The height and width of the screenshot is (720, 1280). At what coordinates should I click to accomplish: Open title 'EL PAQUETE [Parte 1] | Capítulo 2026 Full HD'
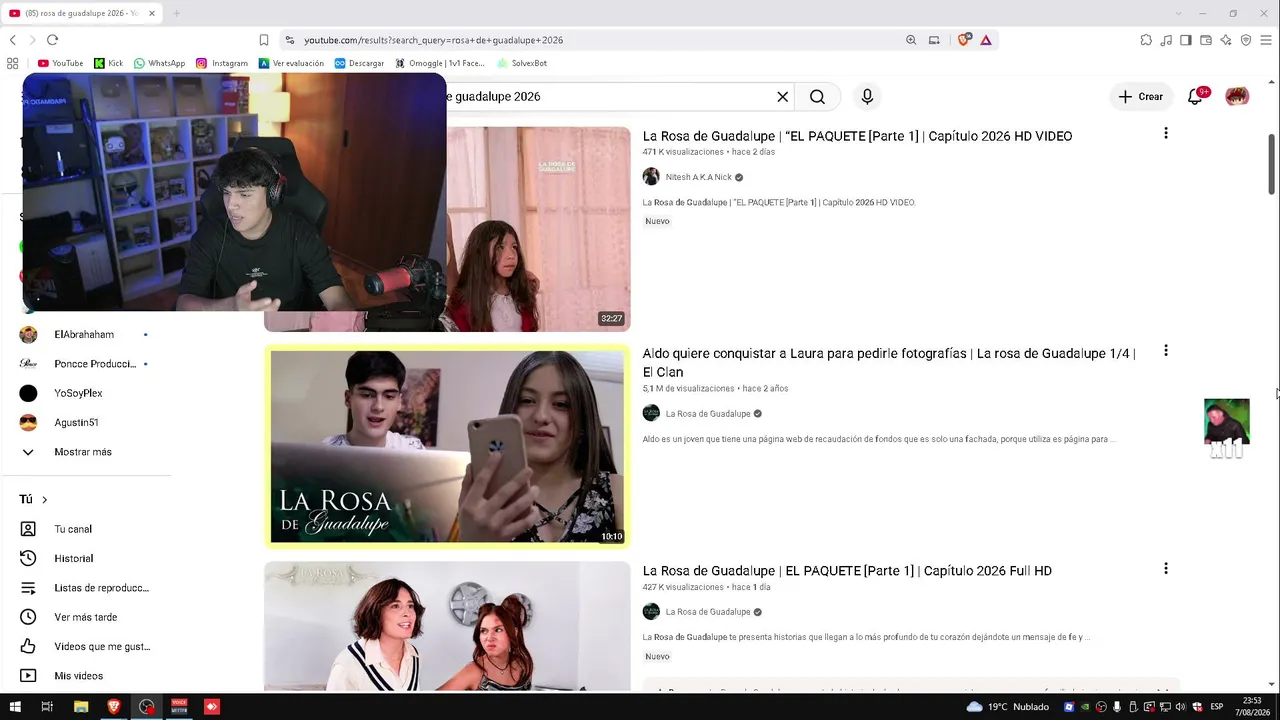(x=847, y=571)
